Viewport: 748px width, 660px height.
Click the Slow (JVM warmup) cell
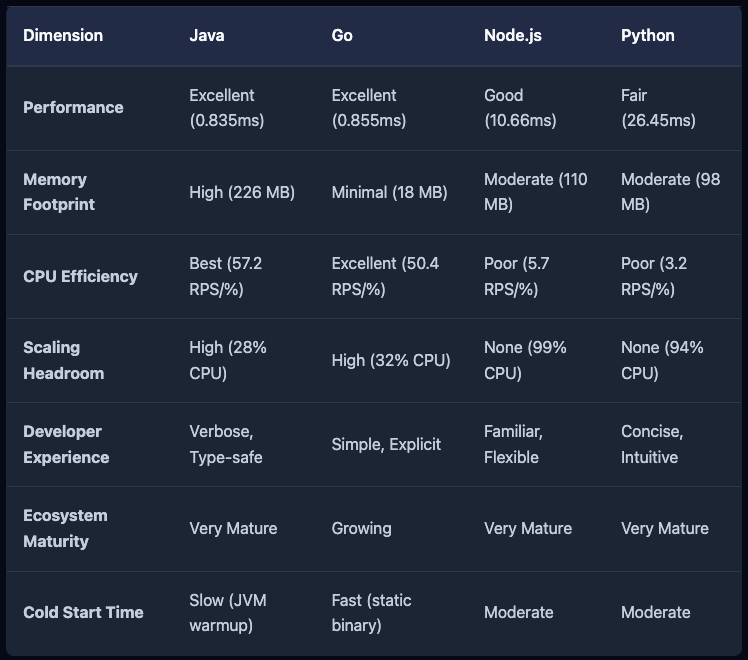(228, 612)
